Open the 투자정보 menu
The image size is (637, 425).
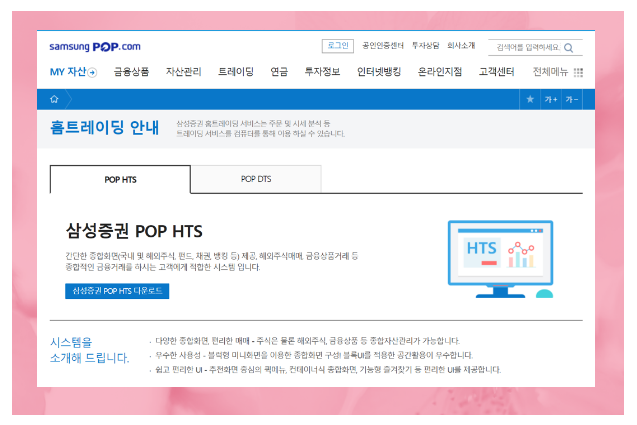pos(322,72)
